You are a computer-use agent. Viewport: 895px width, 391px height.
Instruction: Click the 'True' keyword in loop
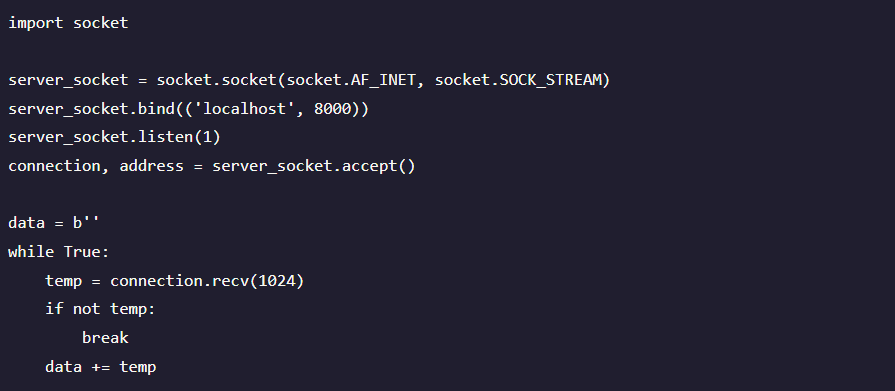(82, 252)
